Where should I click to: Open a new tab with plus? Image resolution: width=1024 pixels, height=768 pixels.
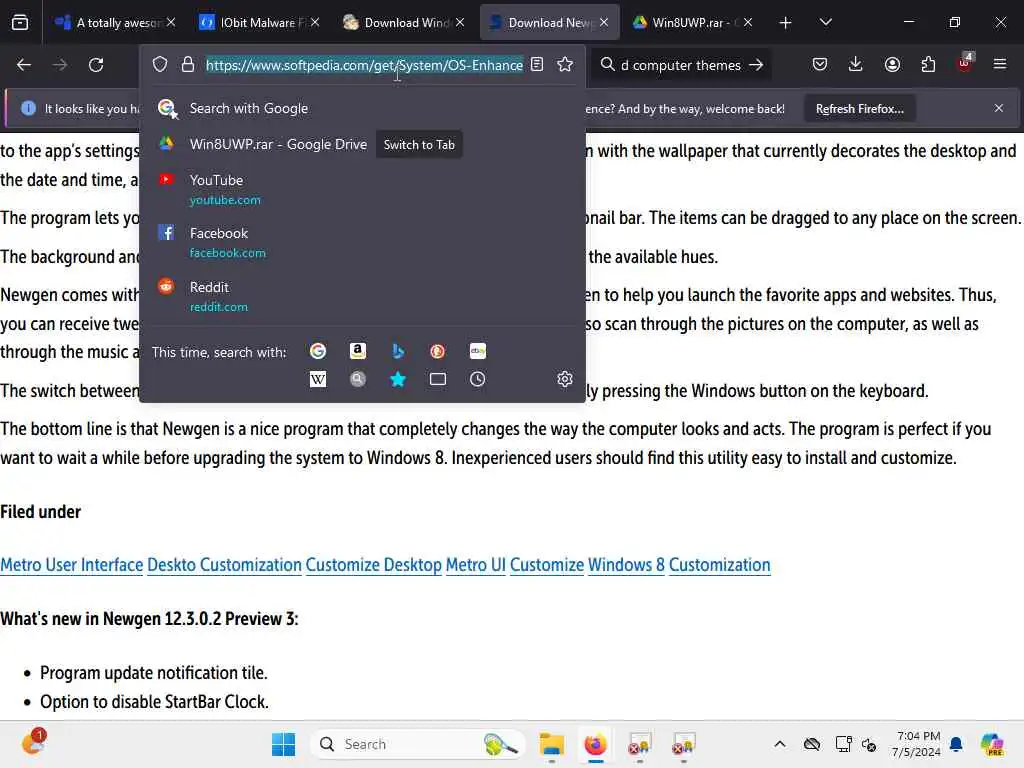(x=785, y=23)
